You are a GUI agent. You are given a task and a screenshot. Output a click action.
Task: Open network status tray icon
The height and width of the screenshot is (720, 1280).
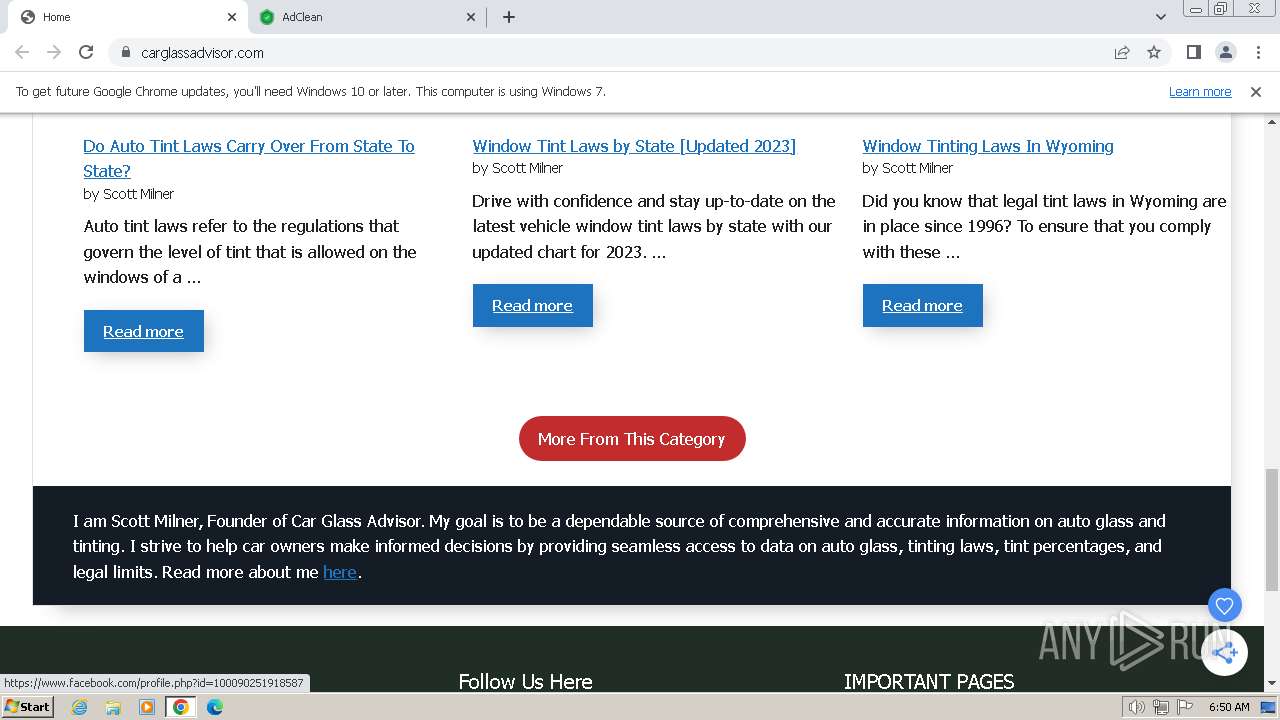tap(1161, 707)
